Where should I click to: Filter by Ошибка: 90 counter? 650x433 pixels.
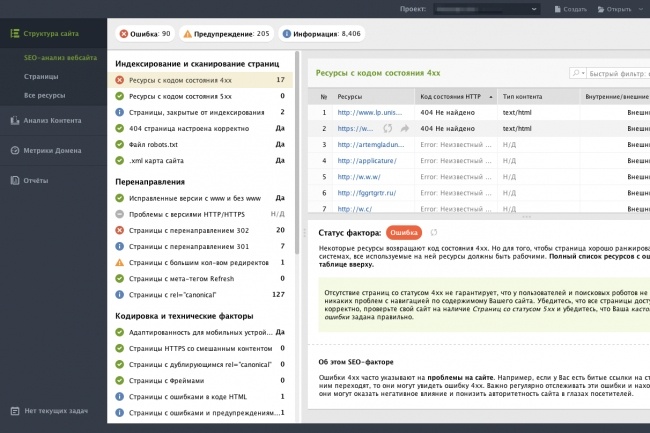[145, 34]
